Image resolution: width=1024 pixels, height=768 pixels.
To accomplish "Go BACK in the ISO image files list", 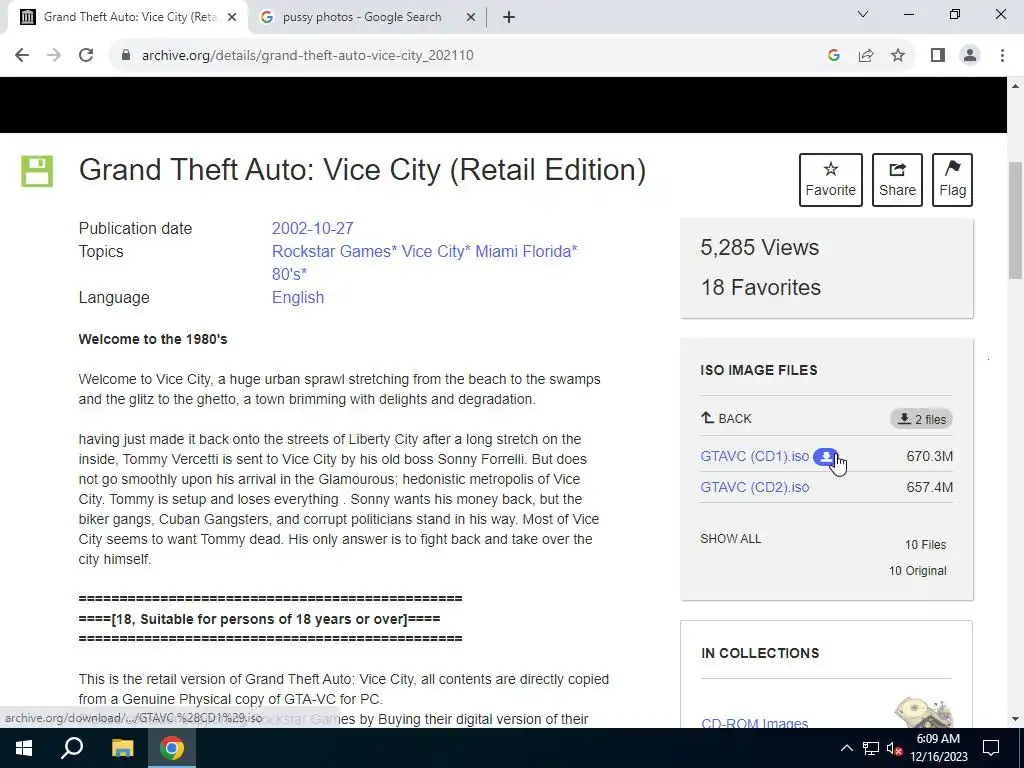I will coord(726,419).
